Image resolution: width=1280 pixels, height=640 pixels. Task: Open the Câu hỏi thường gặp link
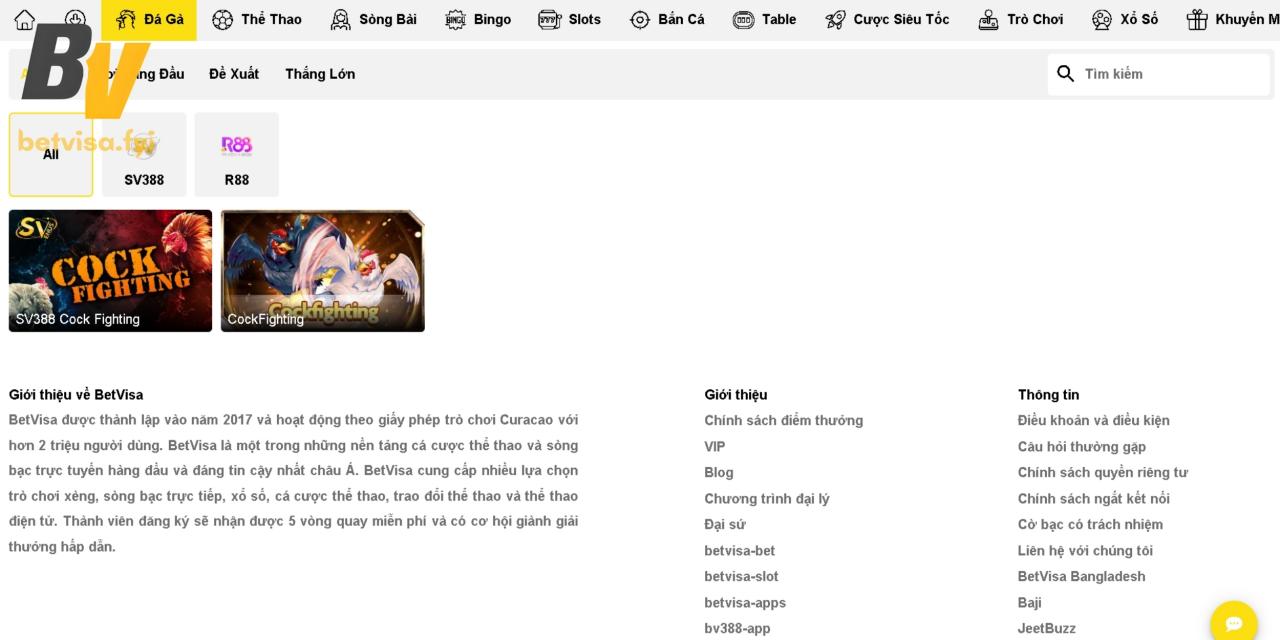[1081, 447]
